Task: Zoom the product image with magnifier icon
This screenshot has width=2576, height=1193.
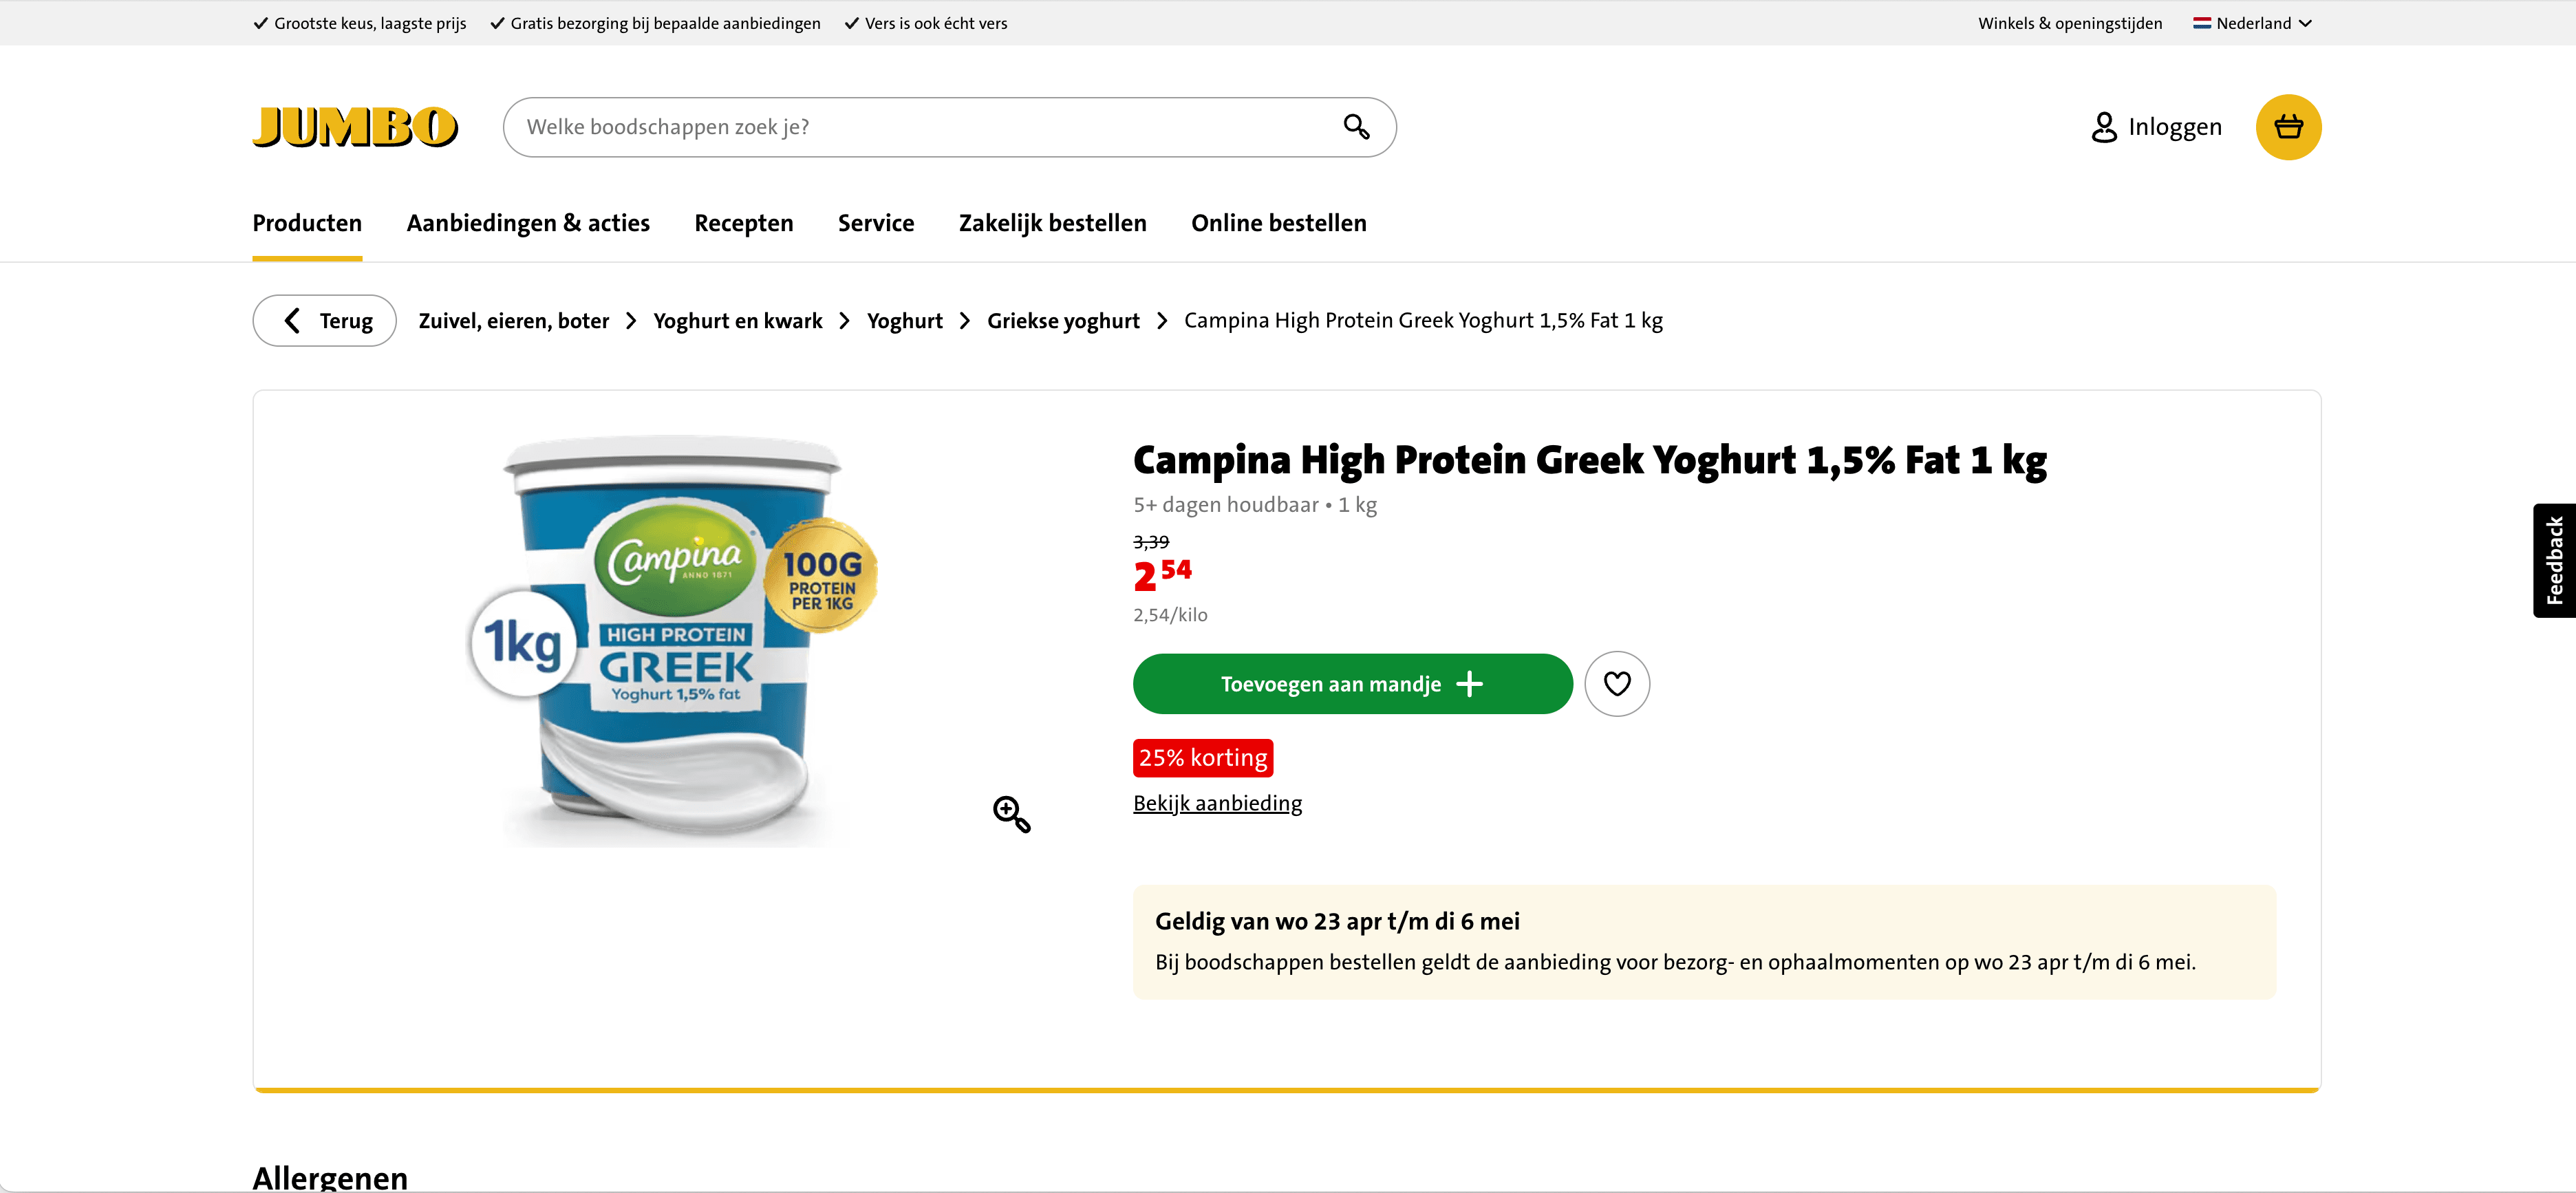Action: pos(1011,814)
